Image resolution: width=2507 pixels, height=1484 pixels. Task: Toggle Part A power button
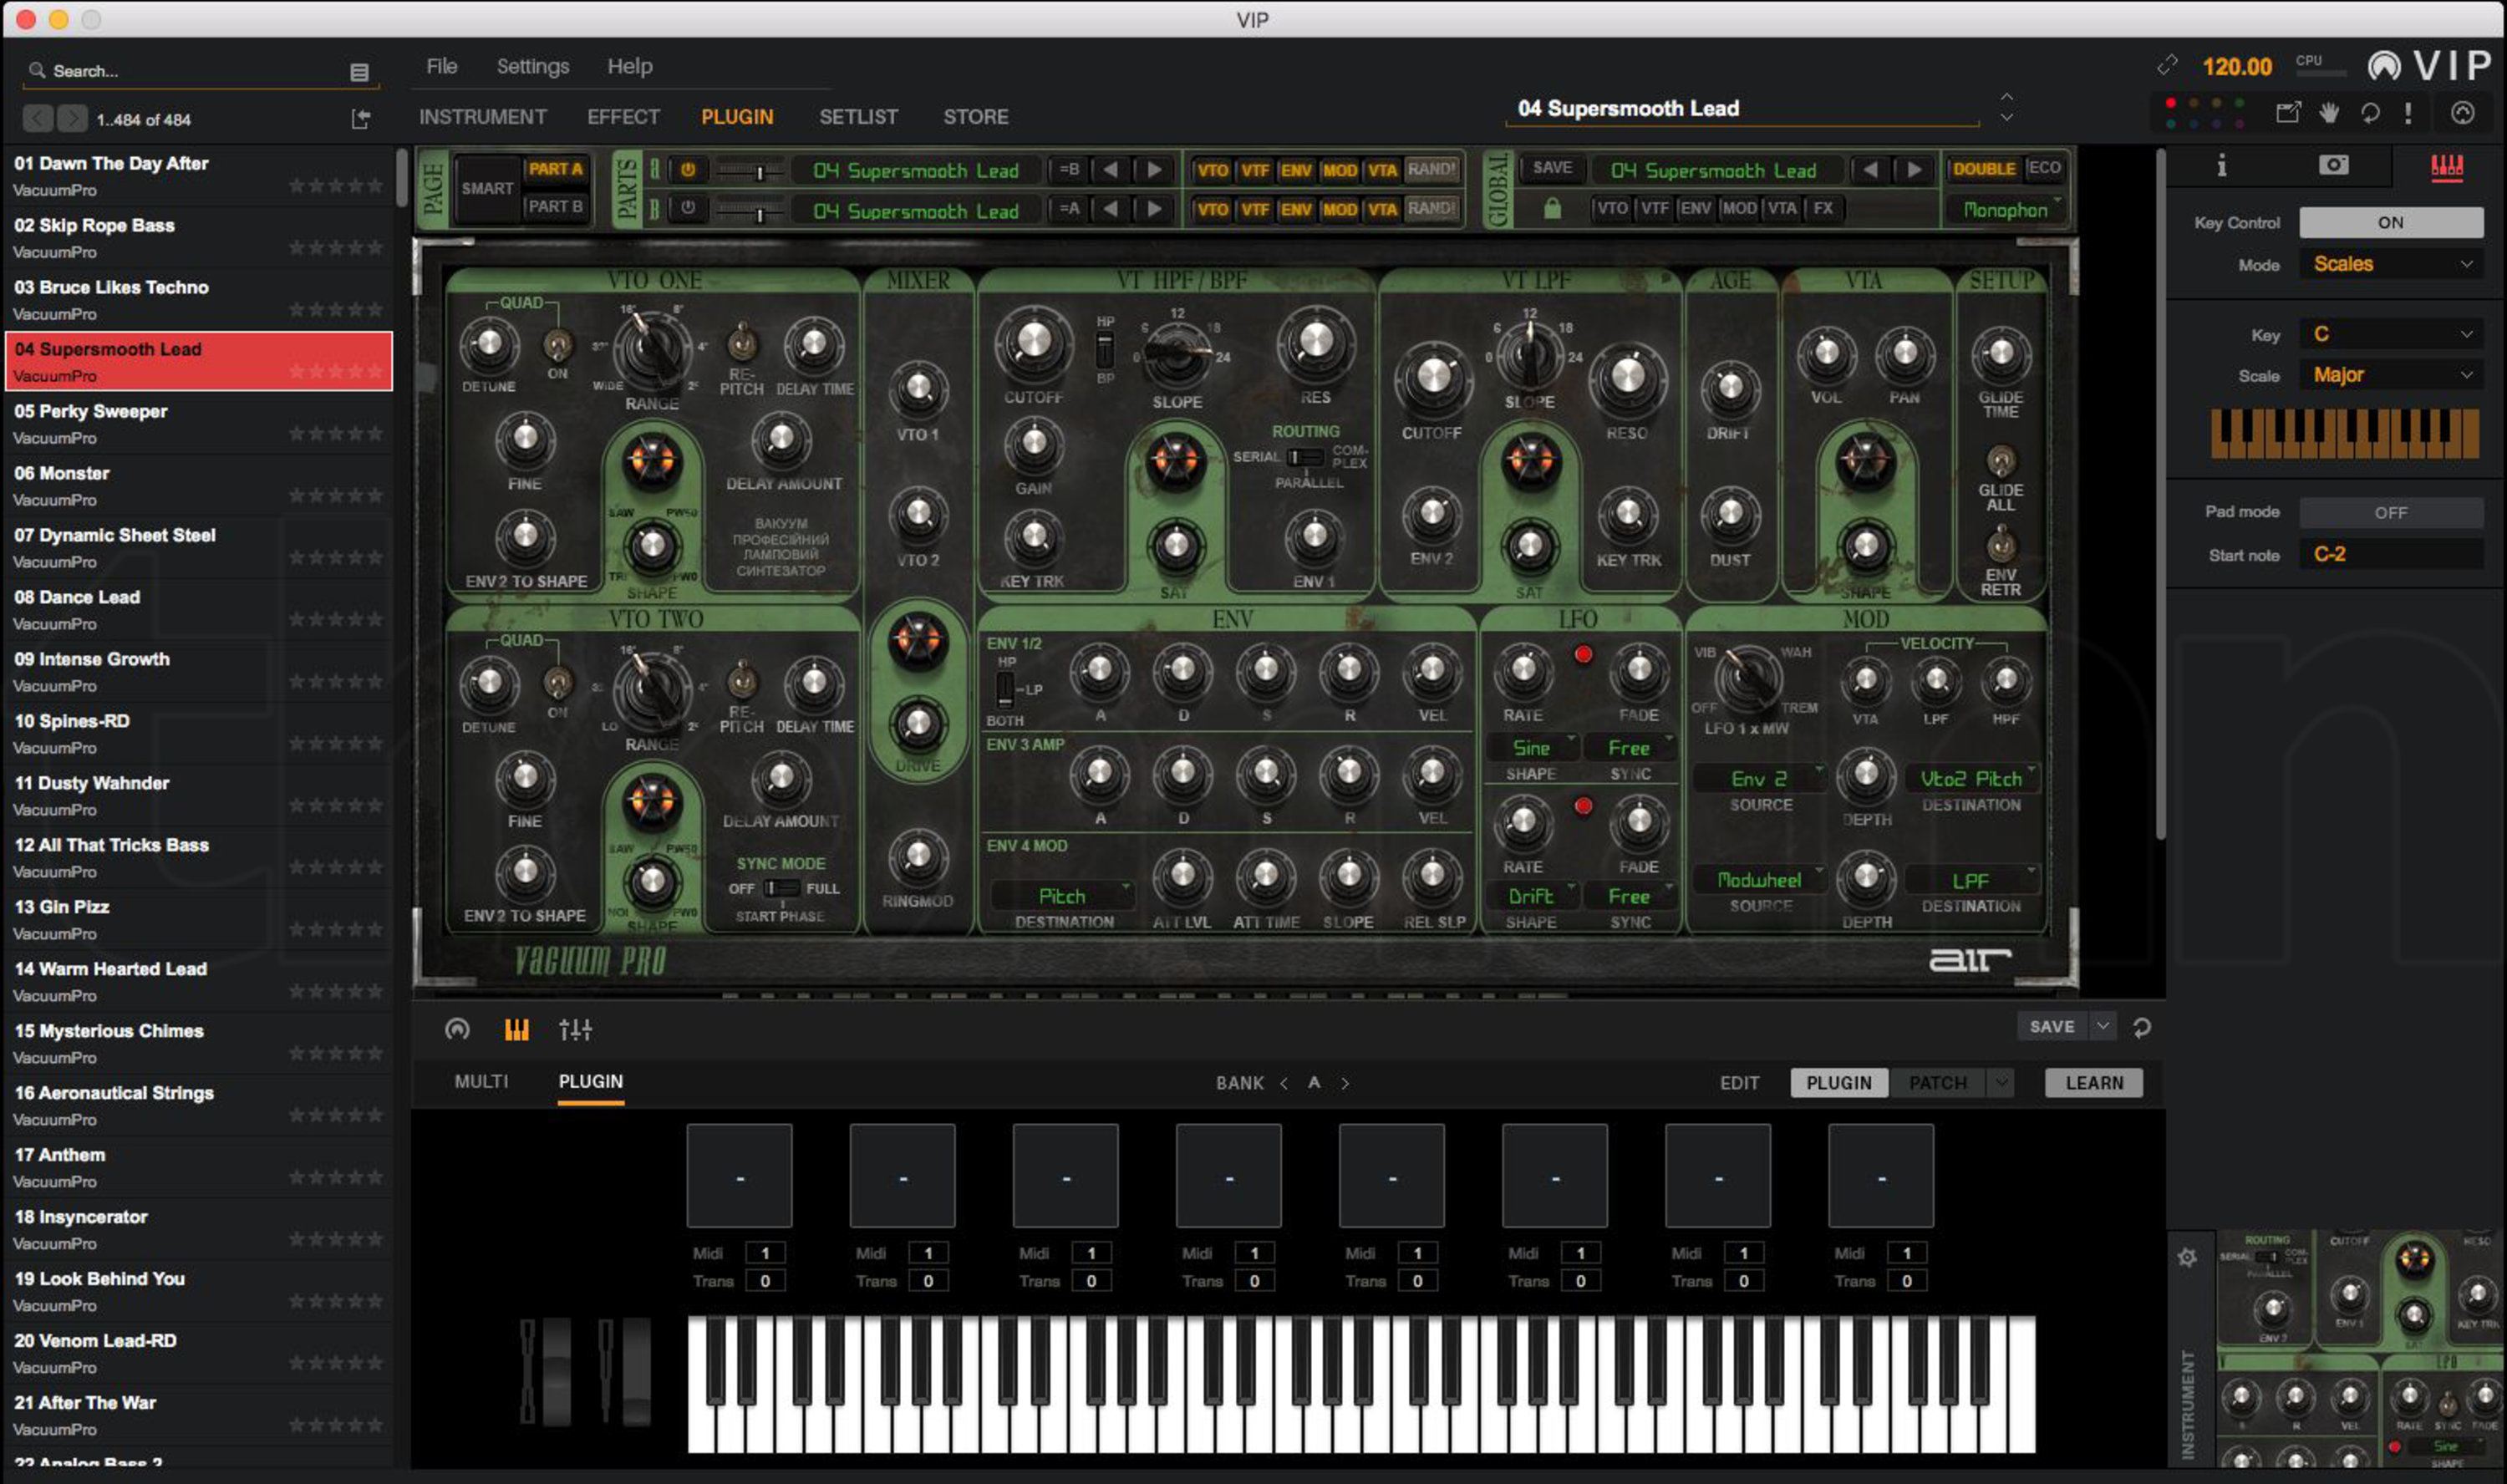coord(688,170)
